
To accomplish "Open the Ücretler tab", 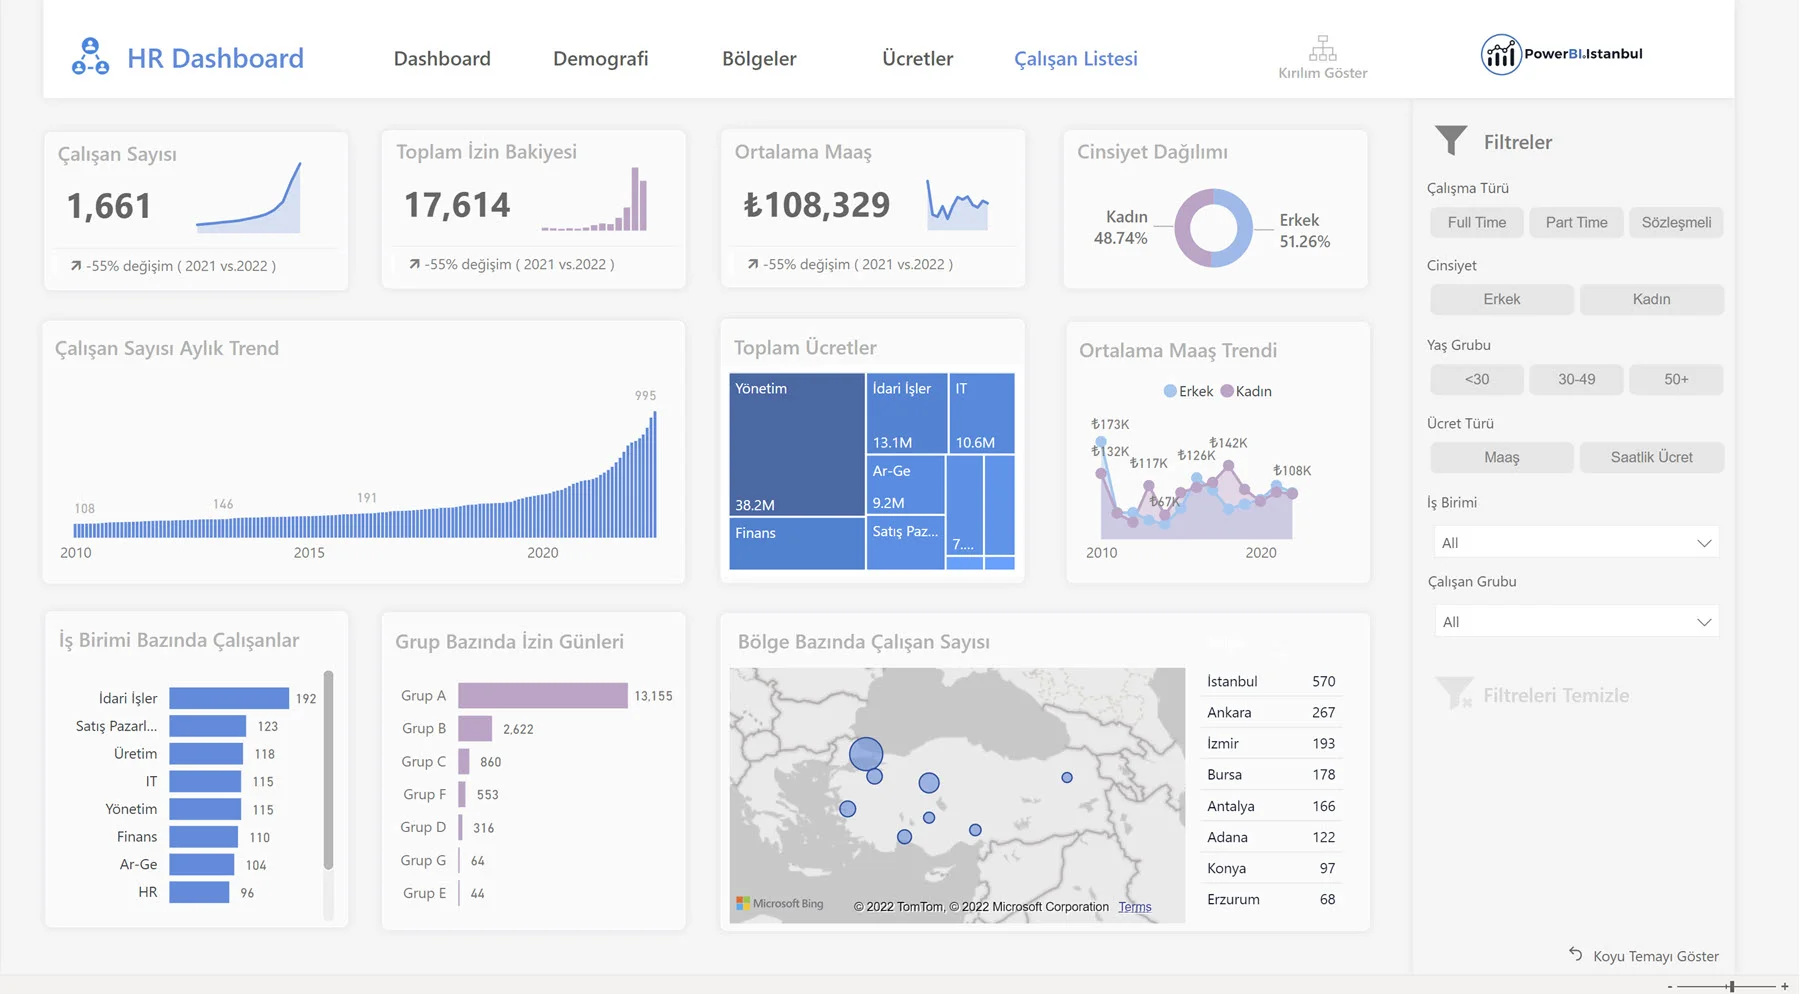I will 917,58.
